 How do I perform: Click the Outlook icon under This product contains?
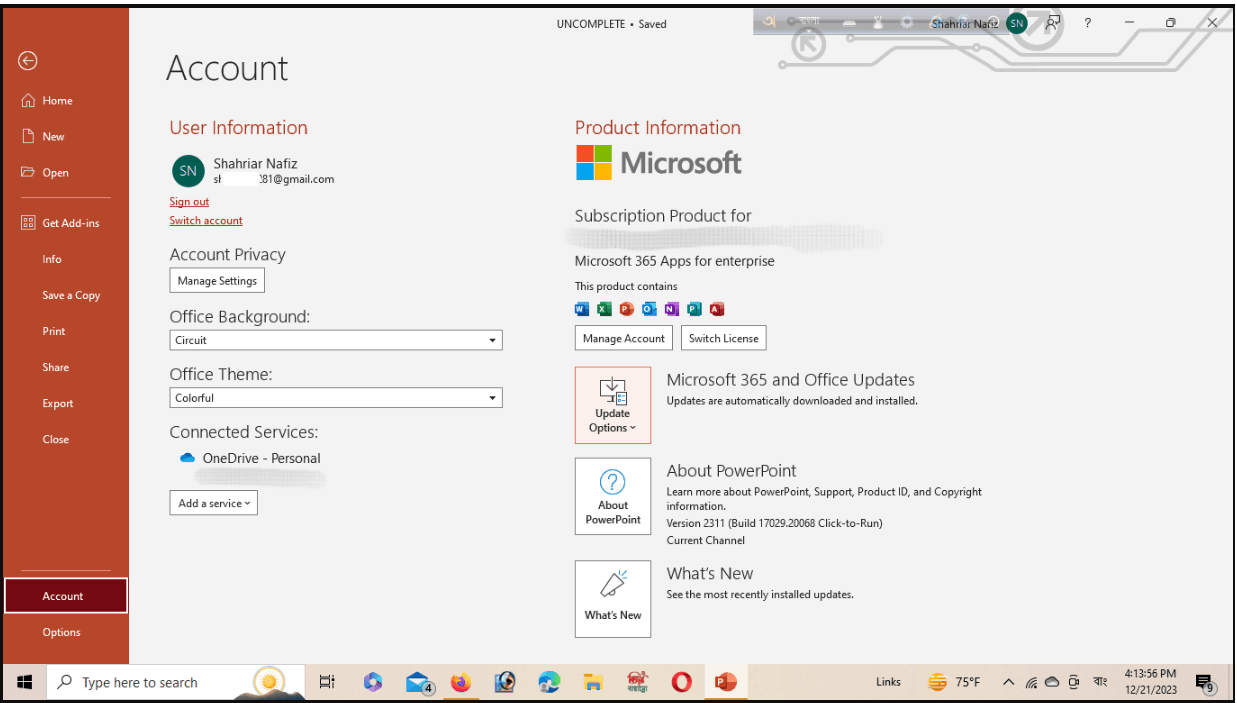tap(649, 309)
